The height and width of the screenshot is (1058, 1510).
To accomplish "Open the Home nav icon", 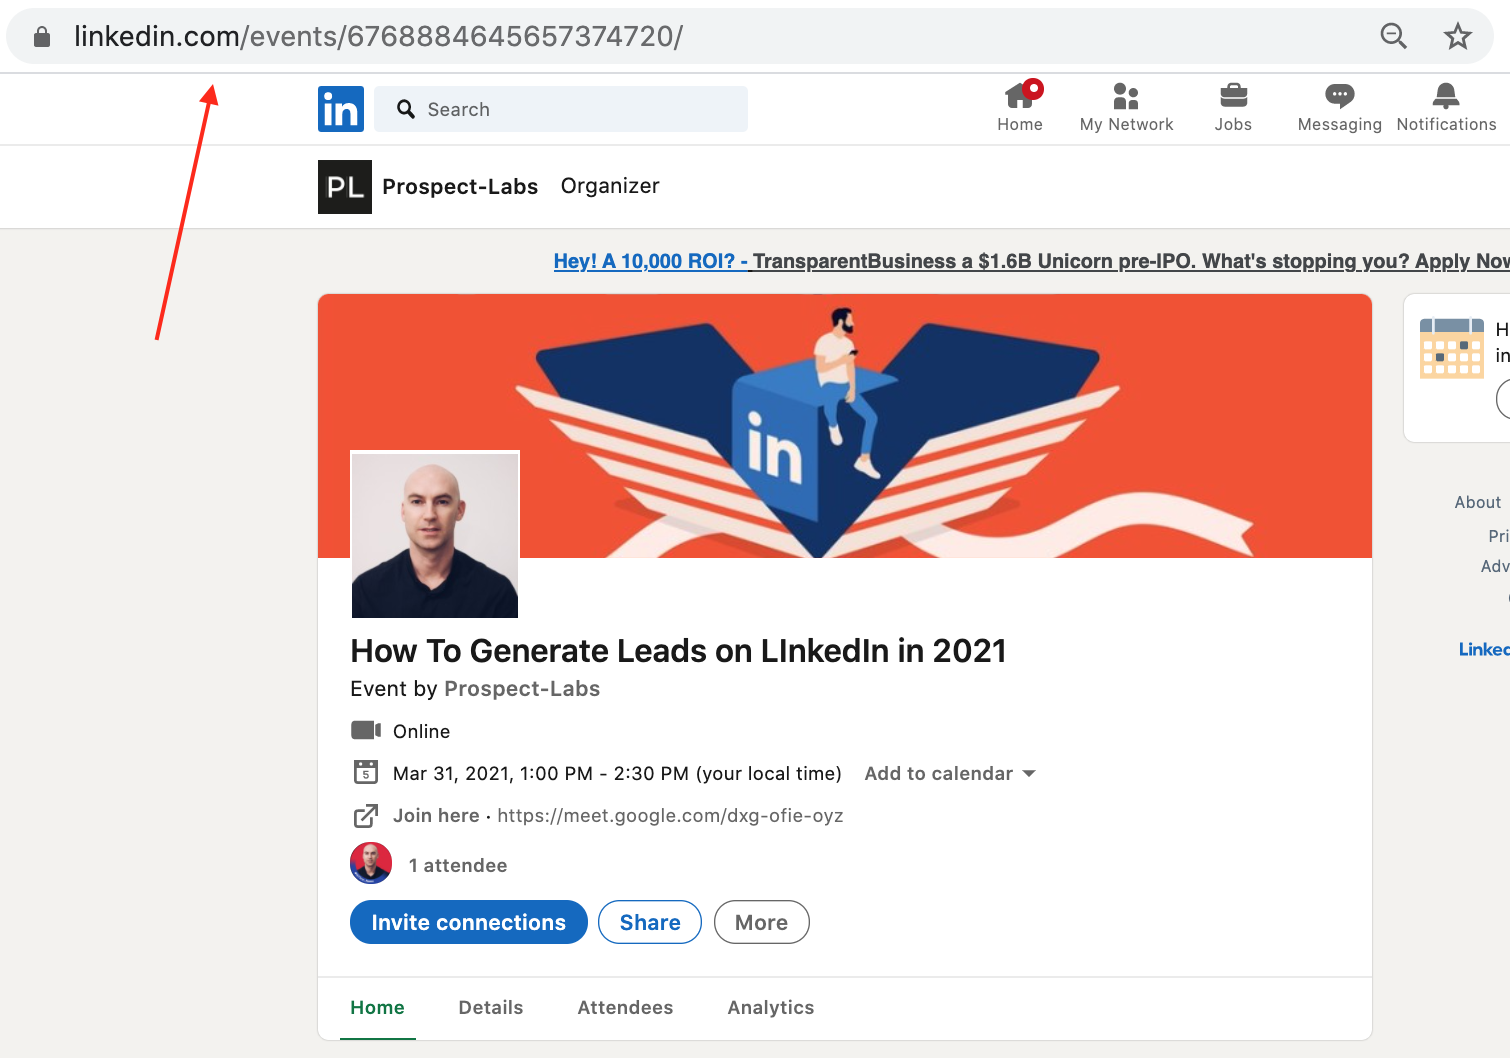I will (1020, 96).
